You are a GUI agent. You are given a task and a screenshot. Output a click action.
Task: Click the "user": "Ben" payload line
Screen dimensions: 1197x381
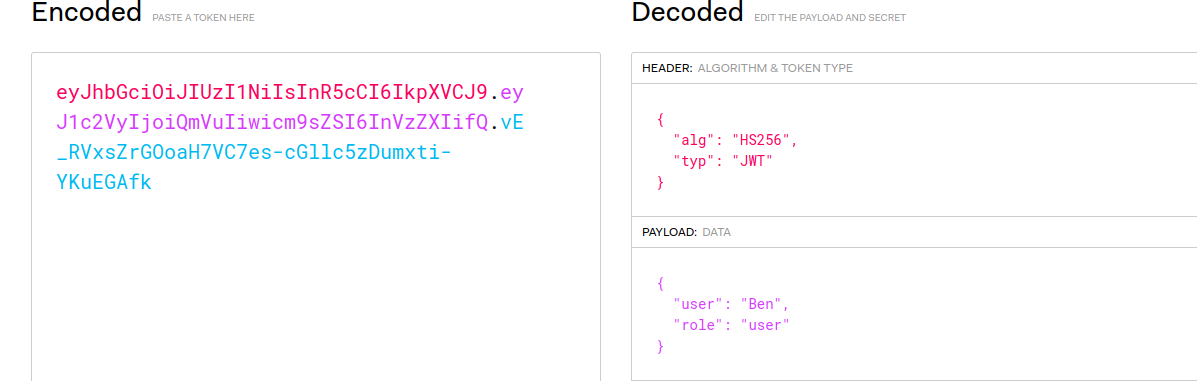(x=731, y=305)
